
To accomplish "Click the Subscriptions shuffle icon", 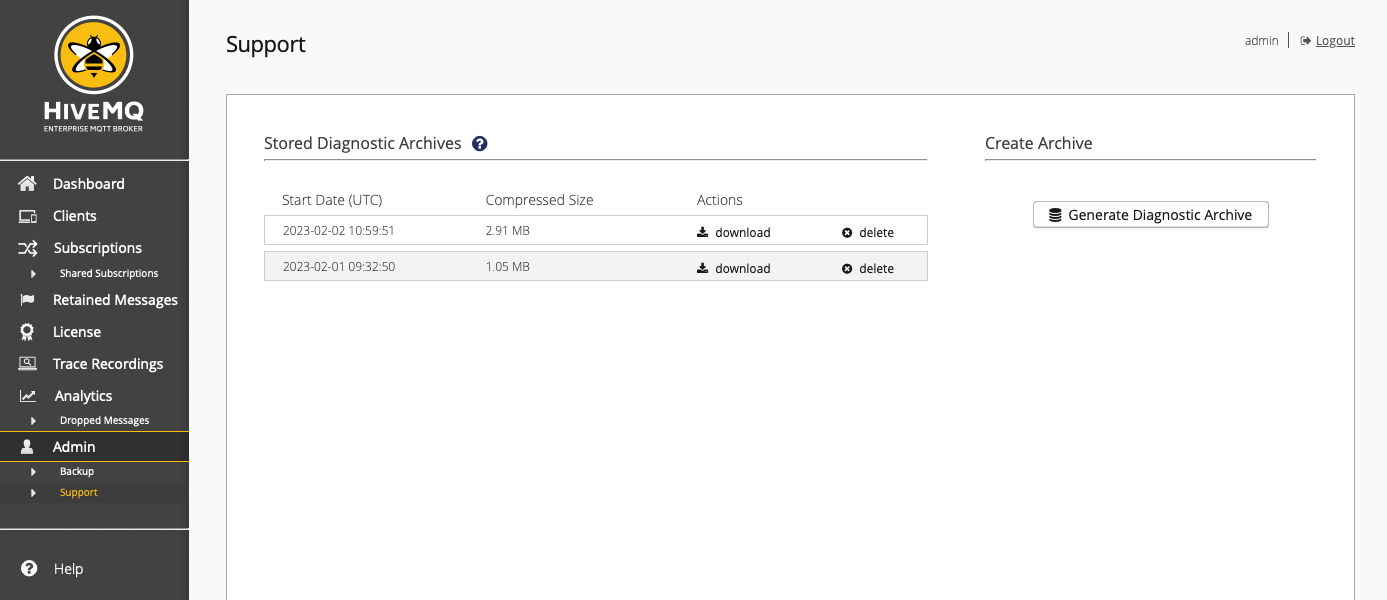I will pyautogui.click(x=28, y=248).
